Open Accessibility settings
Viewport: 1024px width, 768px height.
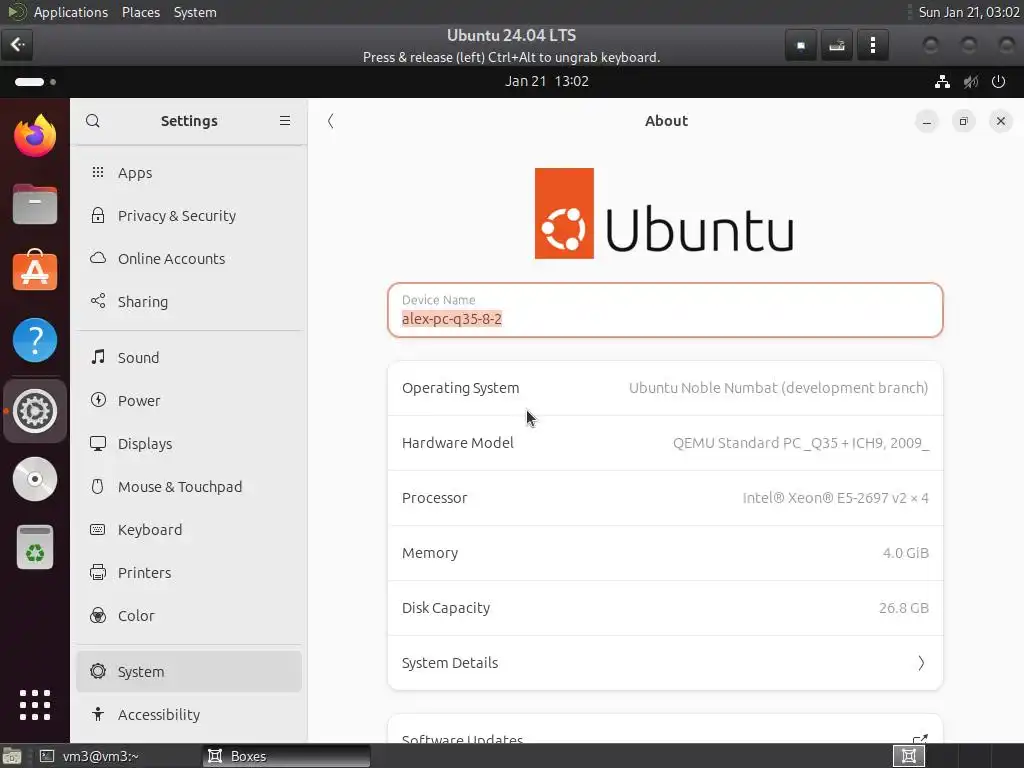(x=189, y=714)
